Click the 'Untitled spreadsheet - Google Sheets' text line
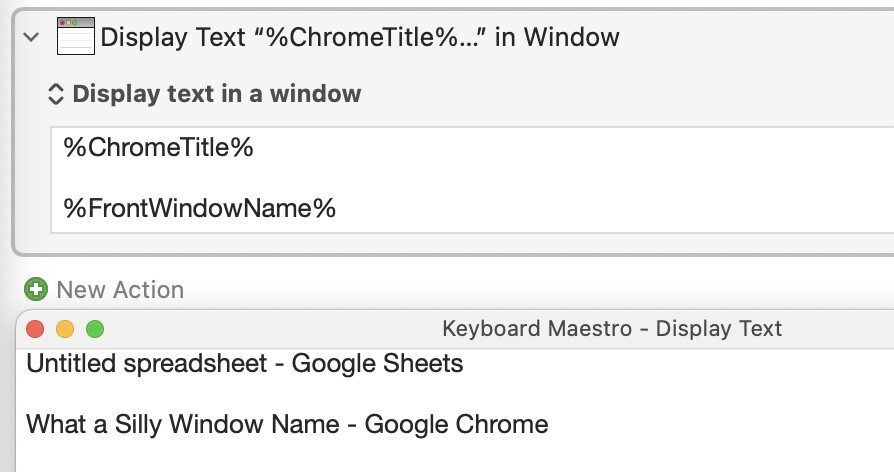 [x=244, y=363]
